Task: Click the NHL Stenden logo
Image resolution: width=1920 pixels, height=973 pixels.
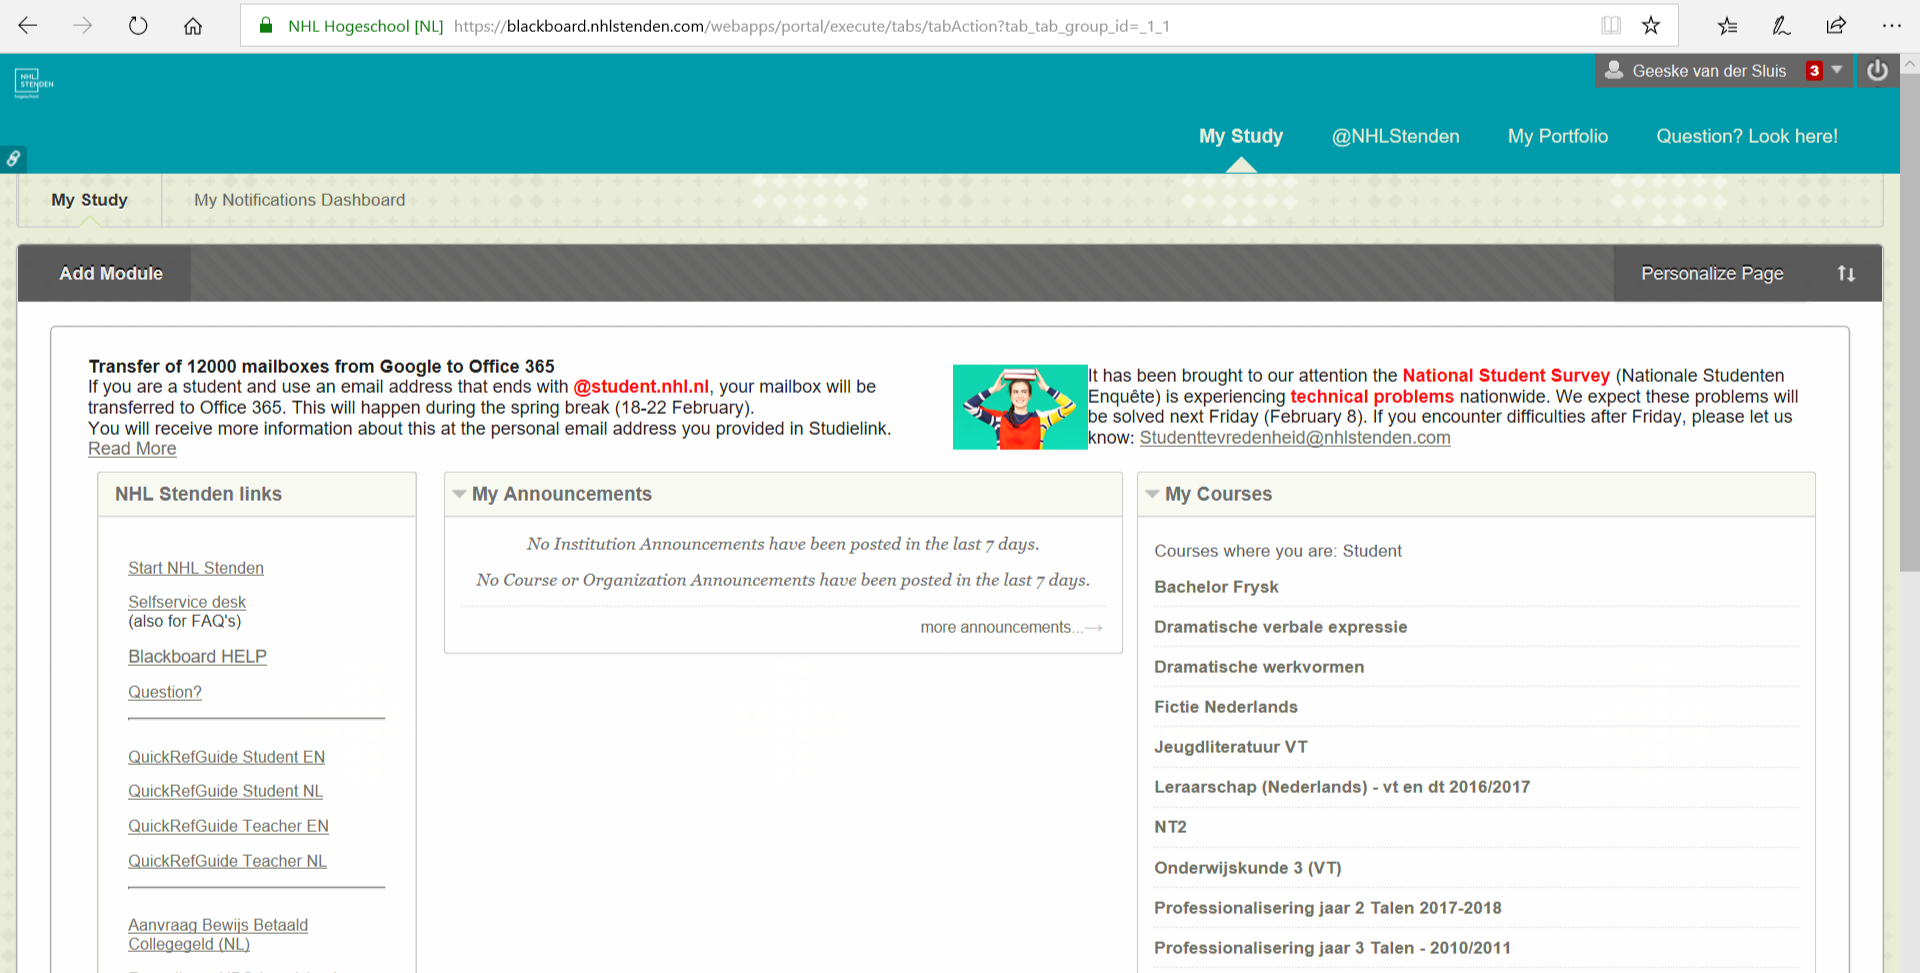Action: tap(34, 83)
